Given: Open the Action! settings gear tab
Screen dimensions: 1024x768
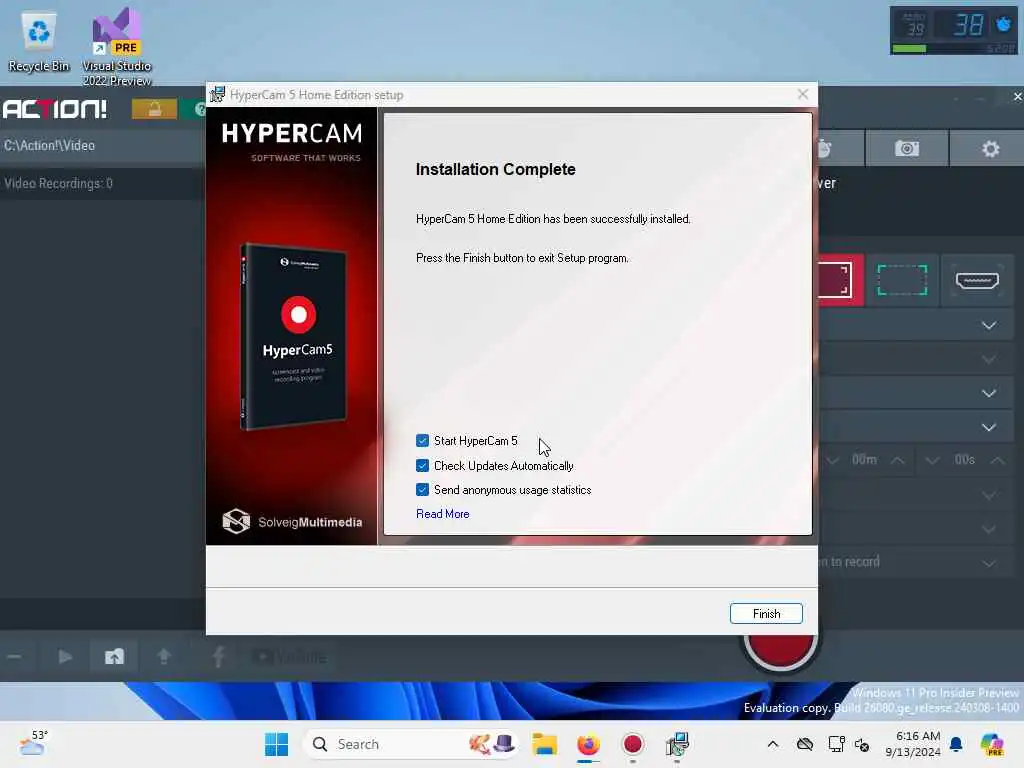Looking at the screenshot, I should [990, 148].
